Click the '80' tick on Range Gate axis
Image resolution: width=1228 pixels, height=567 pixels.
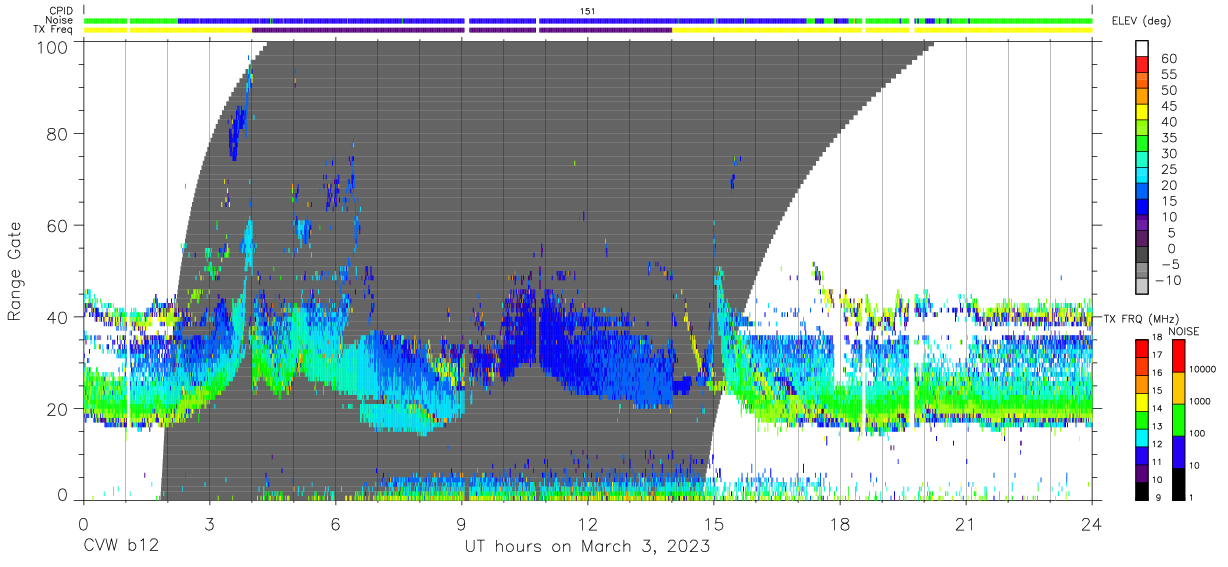59,135
